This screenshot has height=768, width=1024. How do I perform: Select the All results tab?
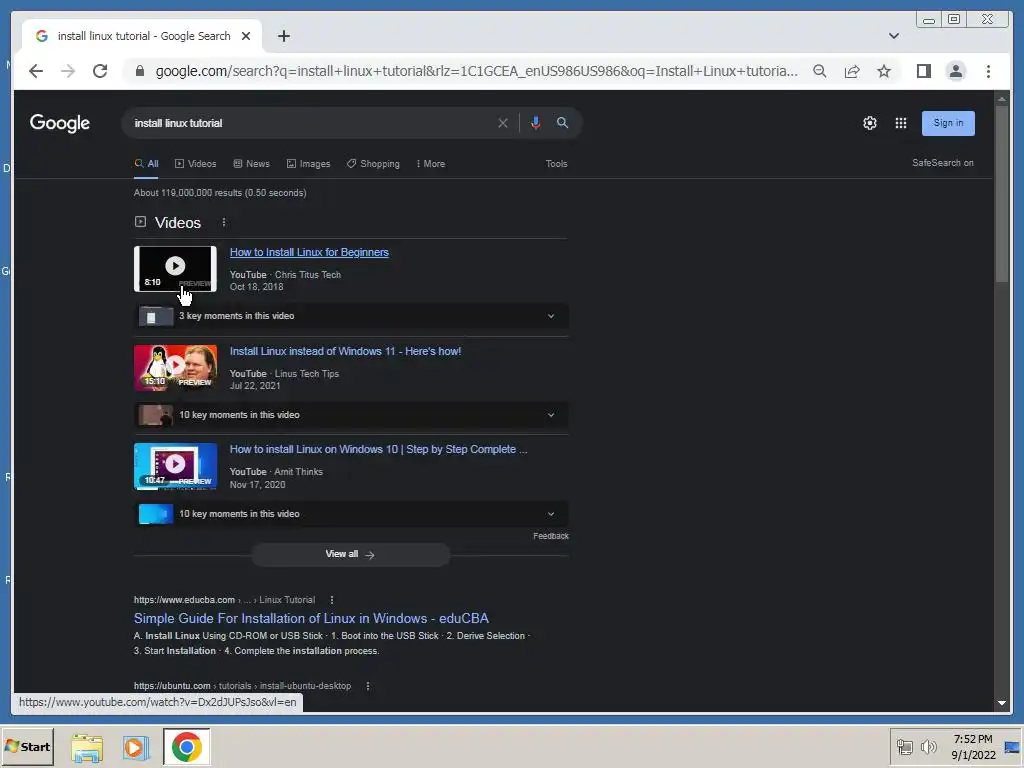point(146,164)
